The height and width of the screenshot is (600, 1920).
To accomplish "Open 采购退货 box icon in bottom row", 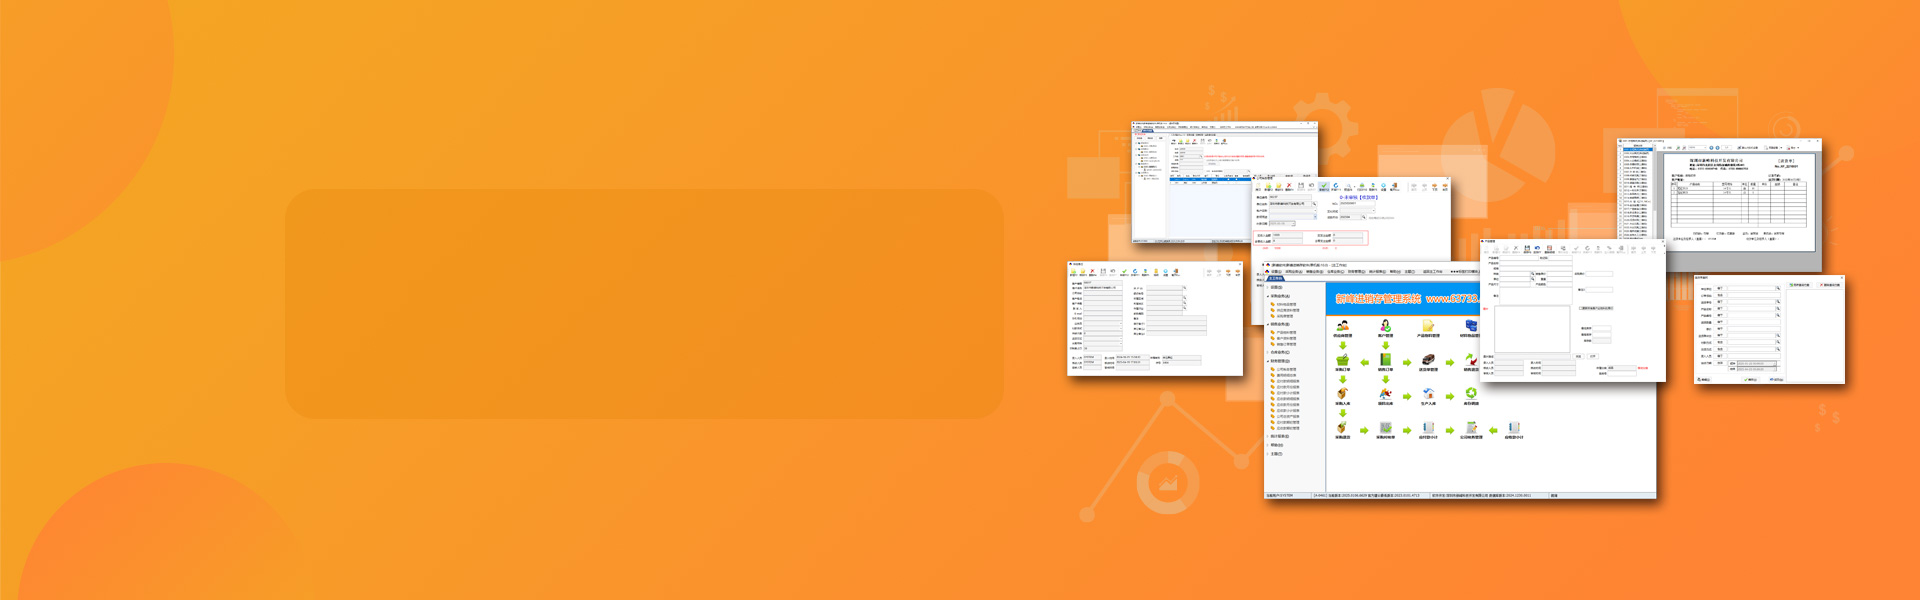I will pos(1343,427).
